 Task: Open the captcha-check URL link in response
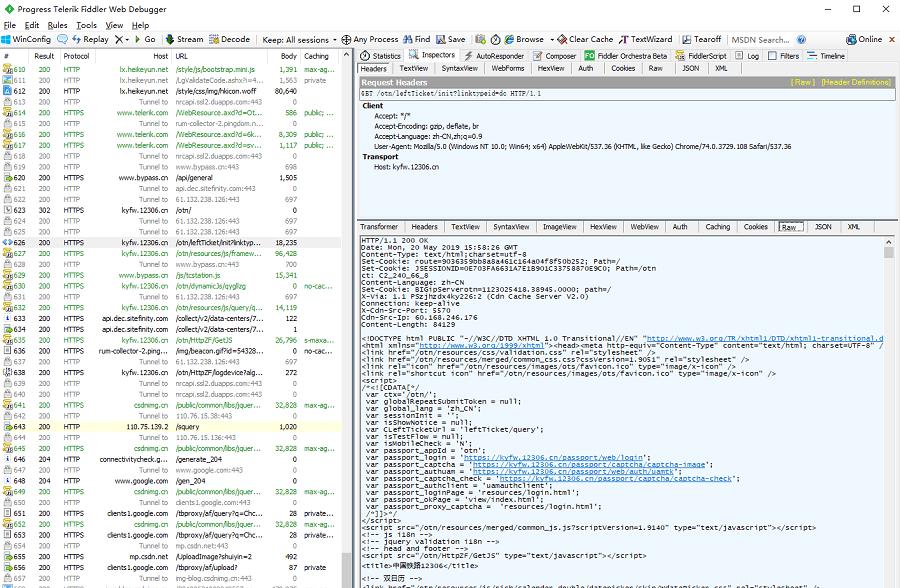point(616,478)
